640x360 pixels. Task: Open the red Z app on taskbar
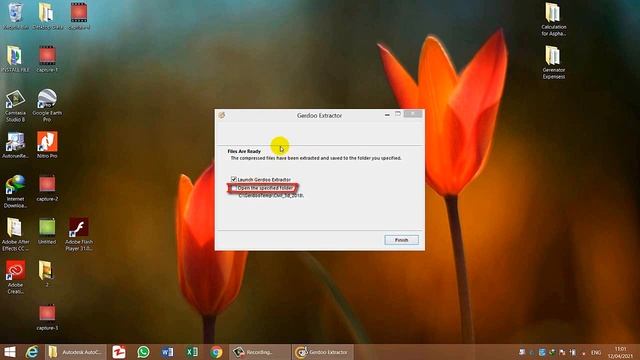click(x=119, y=352)
